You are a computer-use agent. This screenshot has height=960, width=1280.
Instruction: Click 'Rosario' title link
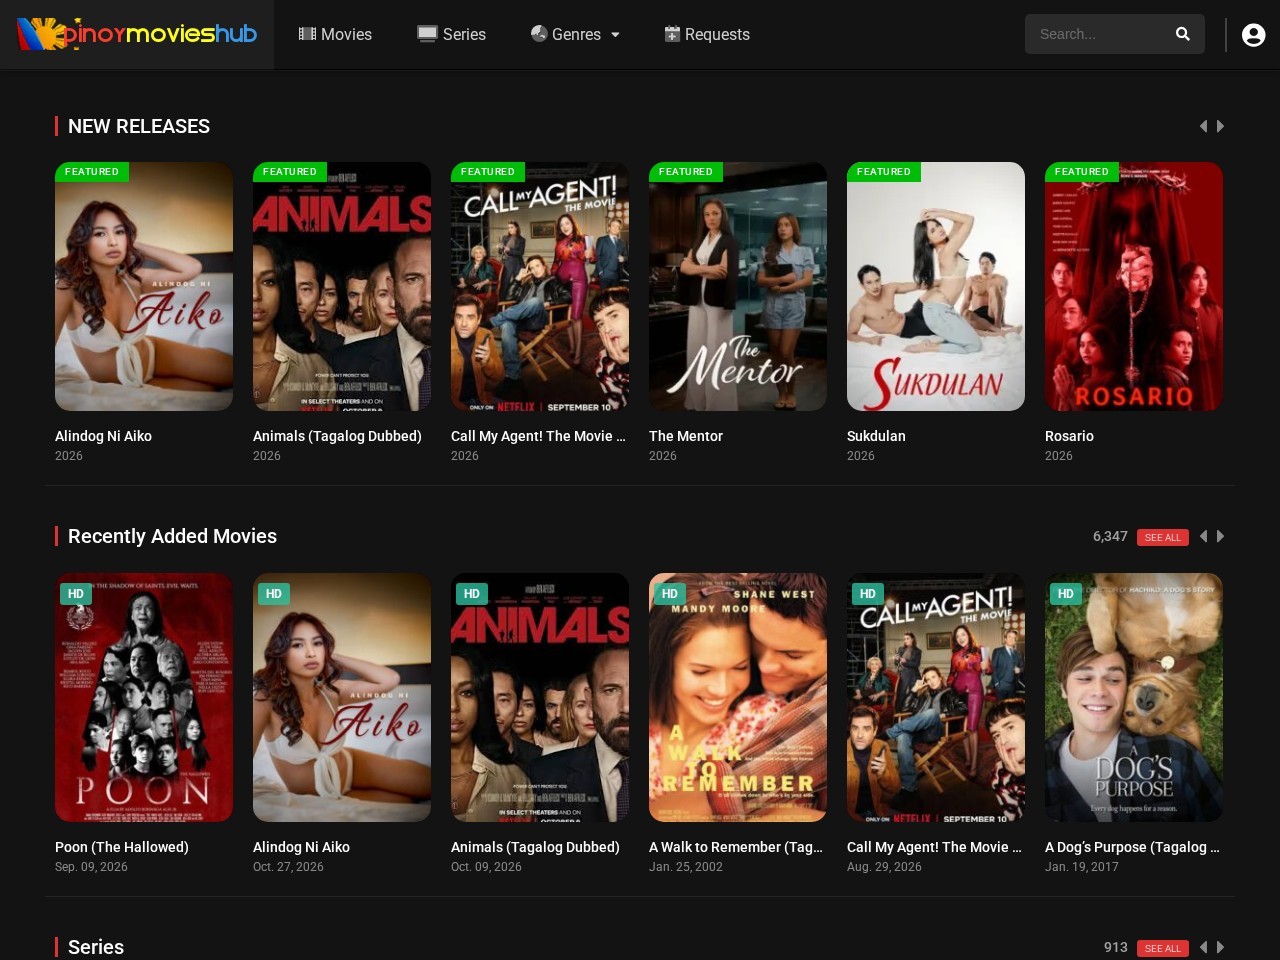coord(1069,436)
